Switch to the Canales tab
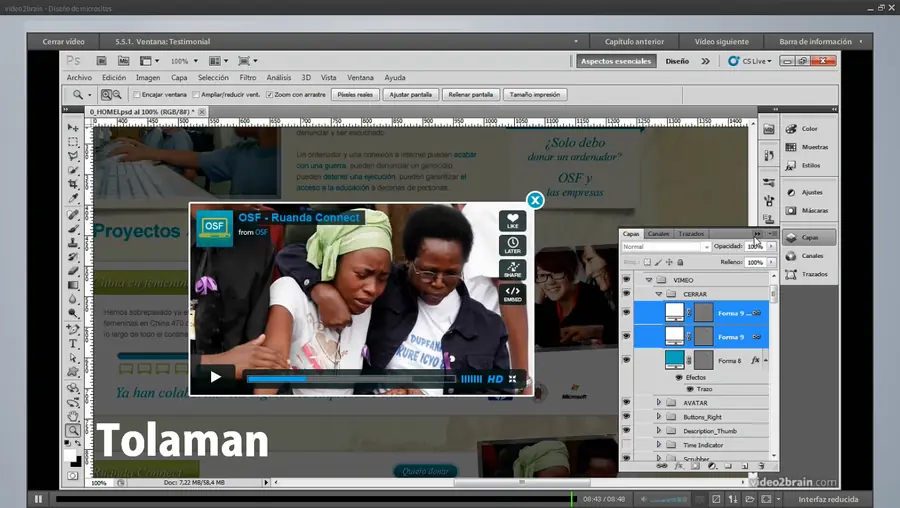Screen dimensions: 900x508 659,234
